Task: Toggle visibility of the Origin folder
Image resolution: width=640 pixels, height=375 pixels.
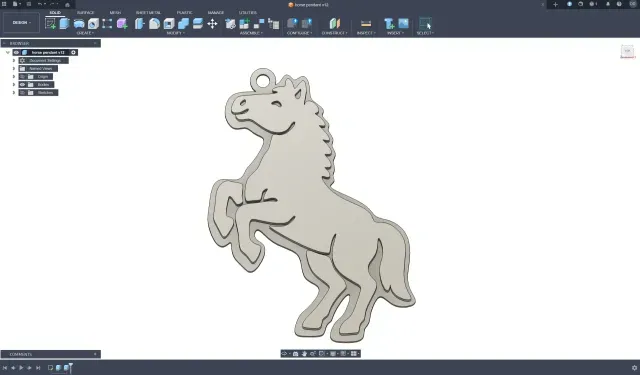Action: 22,76
